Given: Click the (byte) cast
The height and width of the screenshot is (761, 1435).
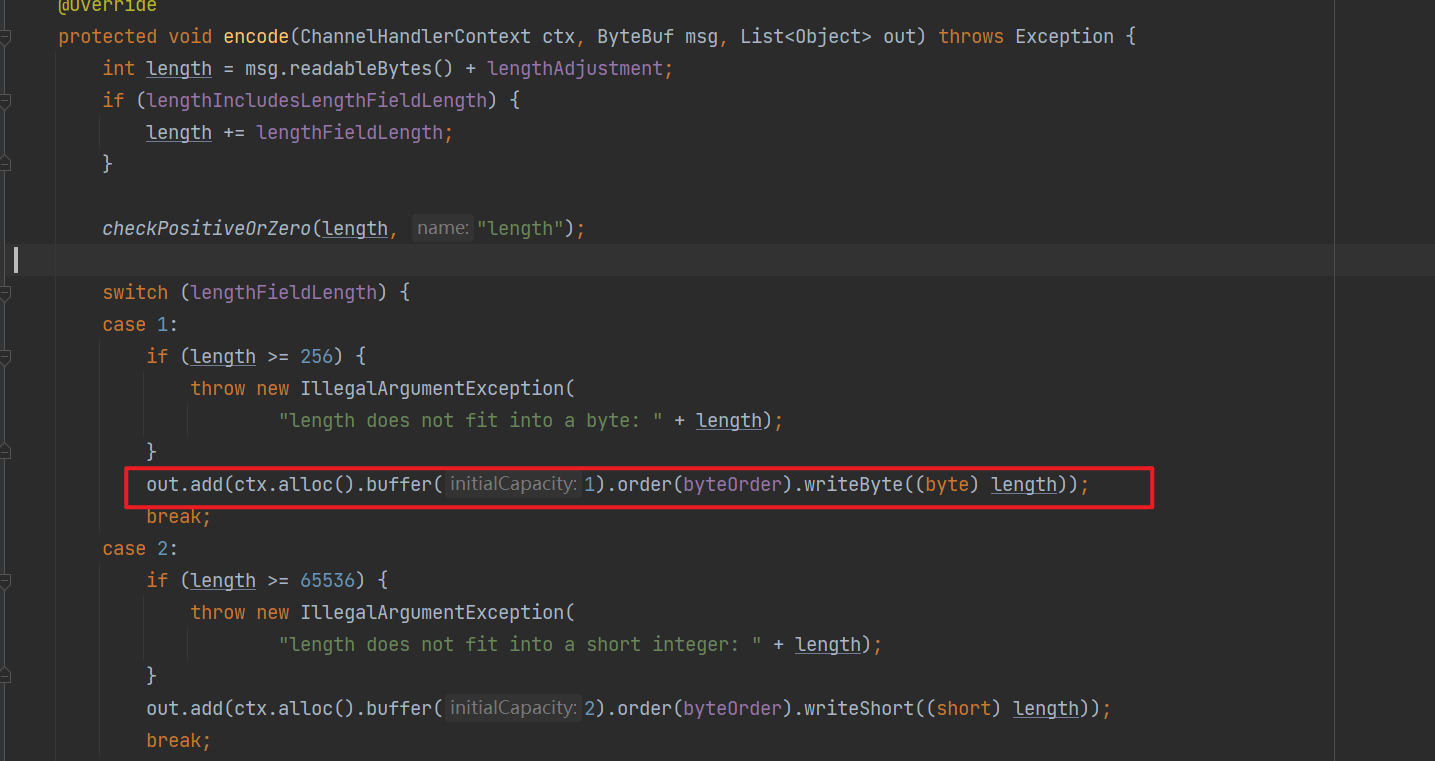Looking at the screenshot, I should click(x=947, y=485).
